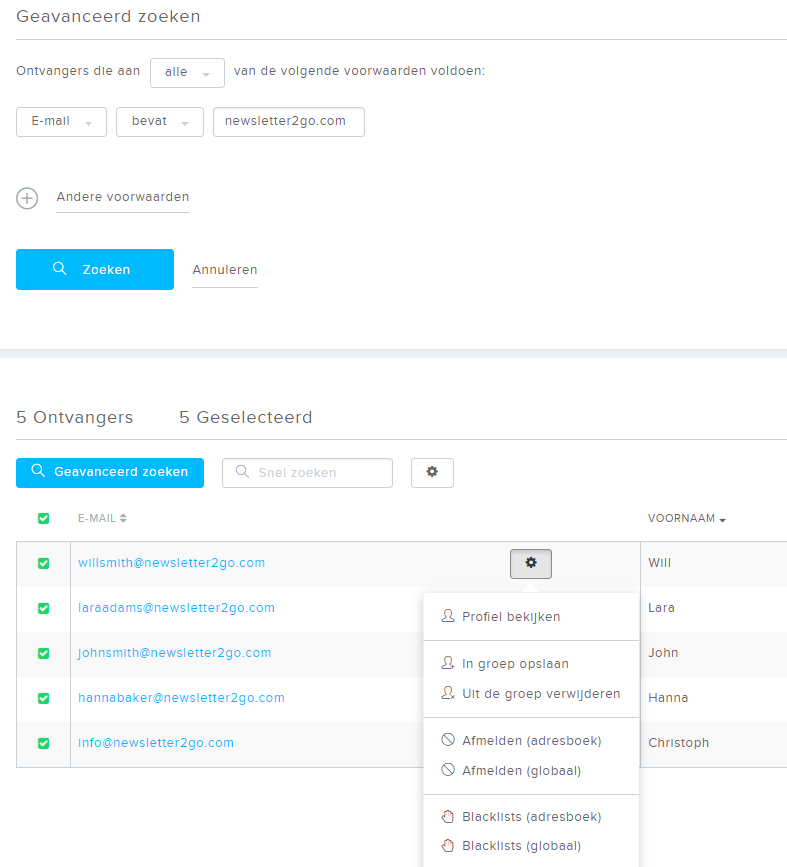Image resolution: width=787 pixels, height=867 pixels.
Task: Open the 'alle' conditions dropdown
Action: point(187,72)
